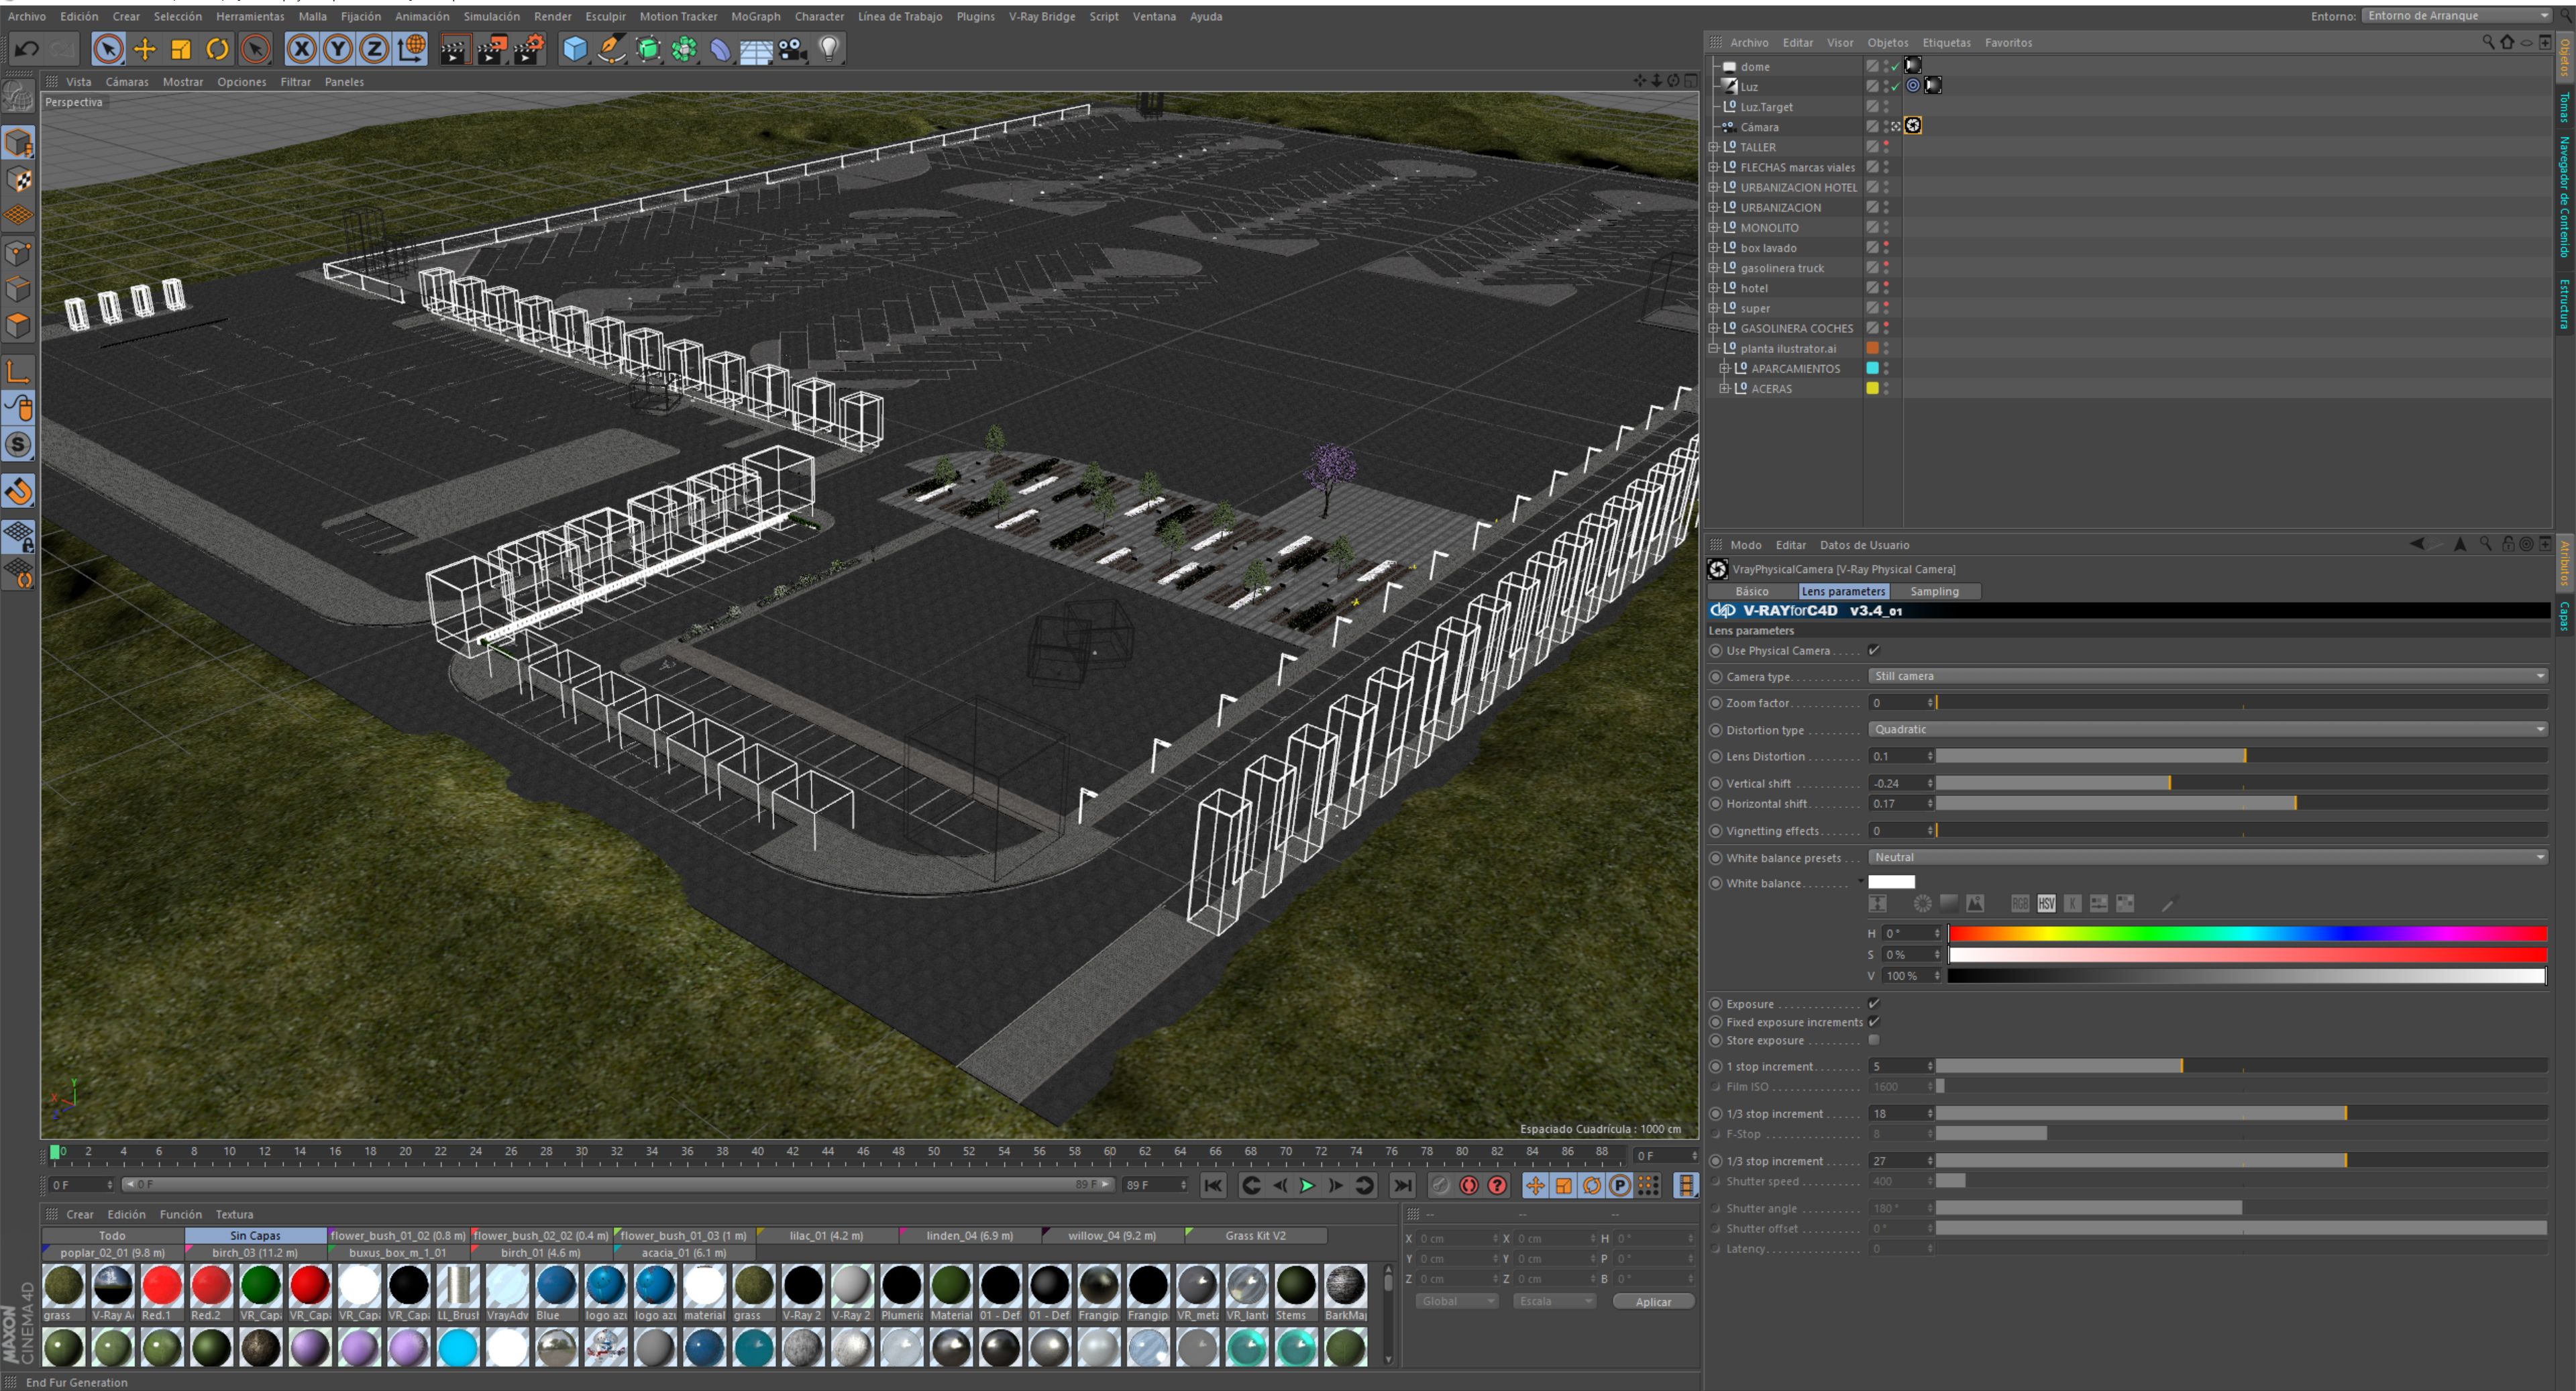The image size is (2576, 1391).
Task: Click the hue H gradient slider
Action: [2247, 933]
